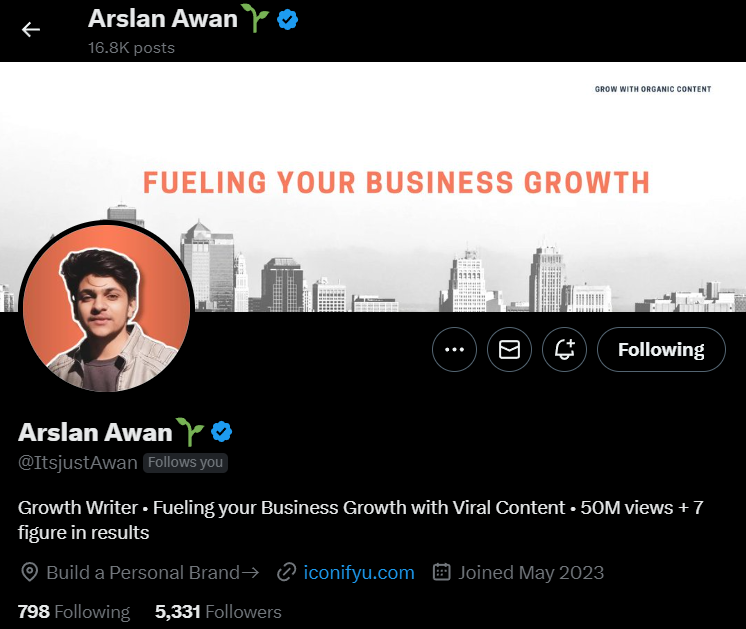Click the @ItsjustAwan handle text
Screen dimensions: 746x629
point(78,462)
